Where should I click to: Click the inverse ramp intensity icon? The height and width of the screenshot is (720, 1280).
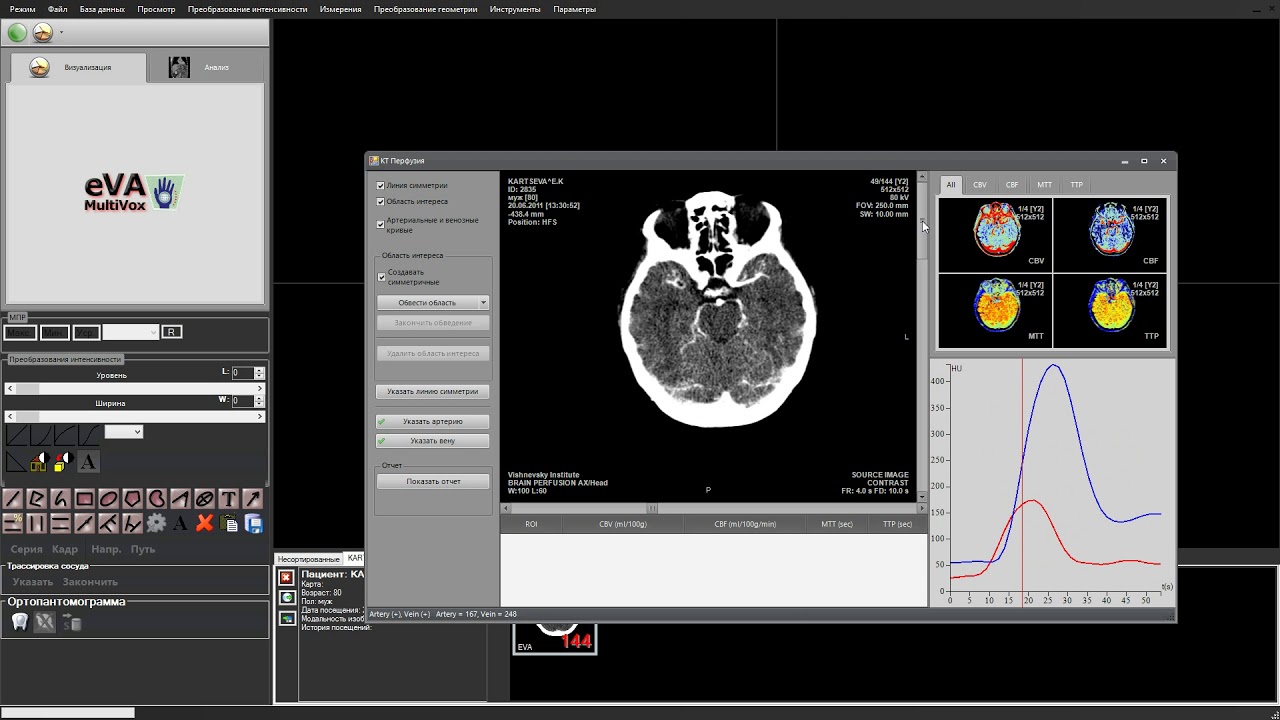(16, 462)
